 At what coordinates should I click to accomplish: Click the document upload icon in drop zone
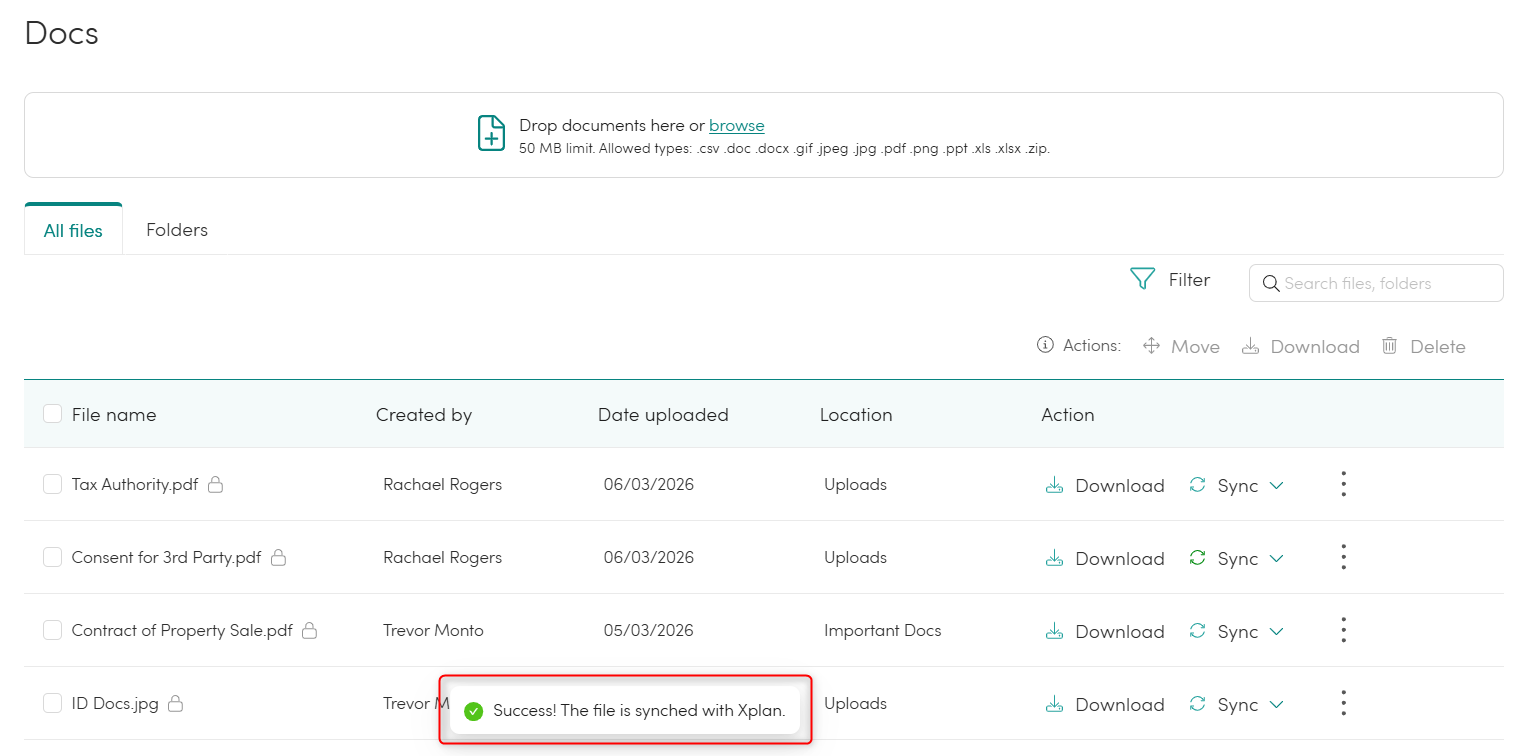click(x=491, y=133)
